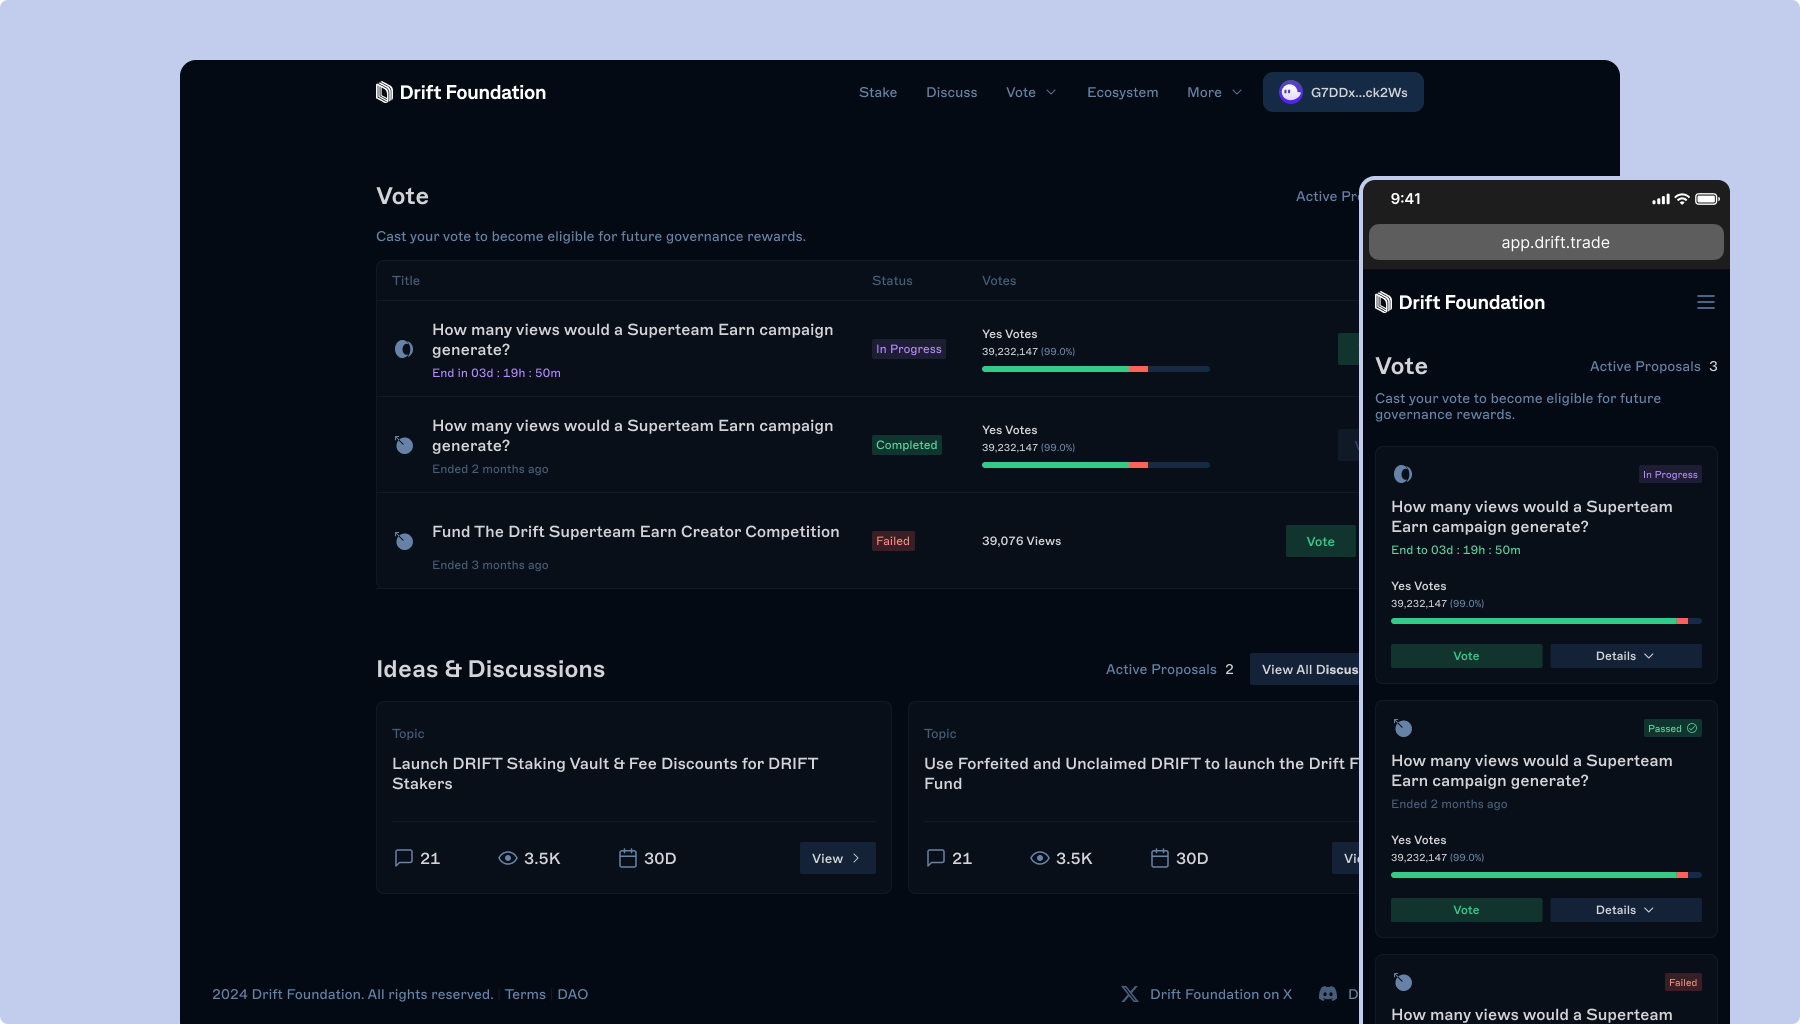Click View on the Launch DRIFT Staking Vault card

pos(837,858)
